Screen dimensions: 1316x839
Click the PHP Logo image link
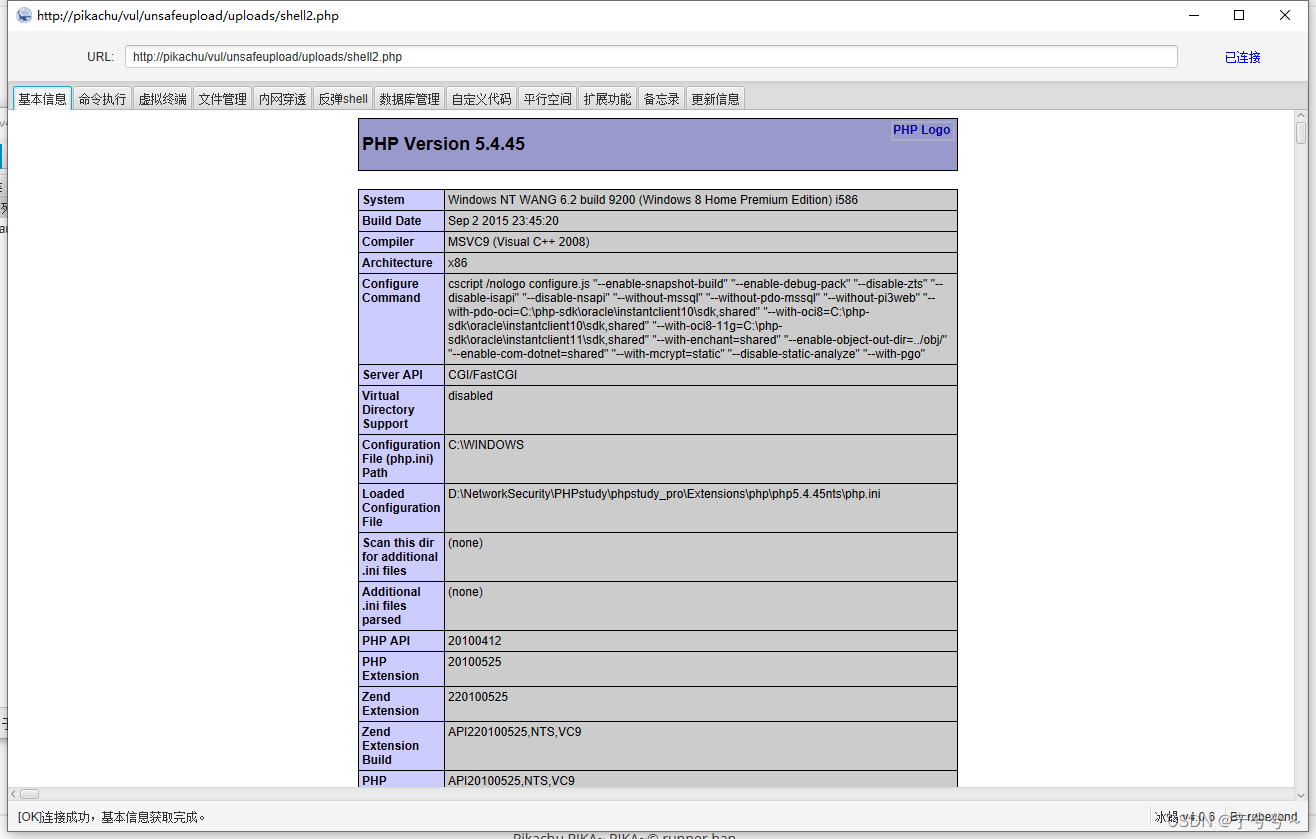tap(921, 130)
